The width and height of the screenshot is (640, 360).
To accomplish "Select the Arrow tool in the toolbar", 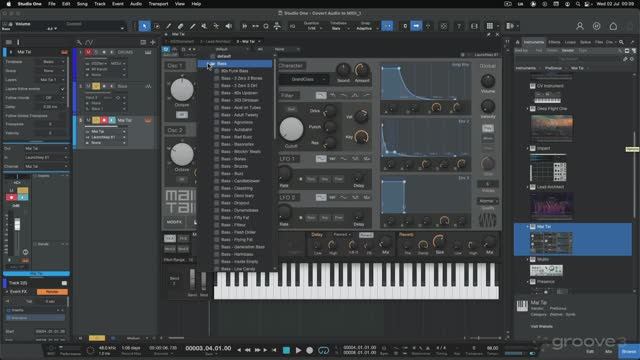I will [x=144, y=26].
